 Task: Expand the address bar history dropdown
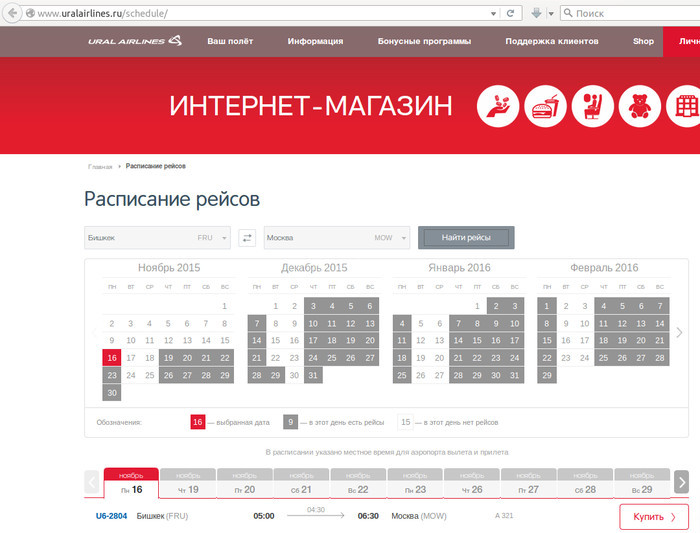click(493, 13)
